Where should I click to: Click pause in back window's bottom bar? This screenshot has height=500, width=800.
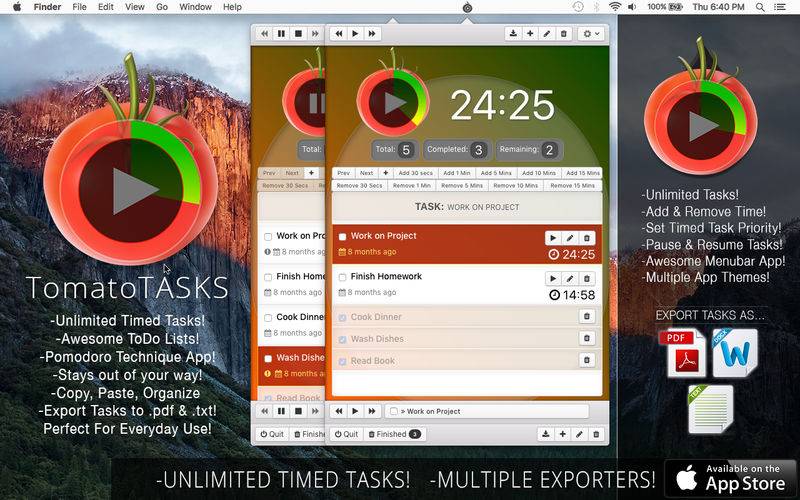point(281,411)
